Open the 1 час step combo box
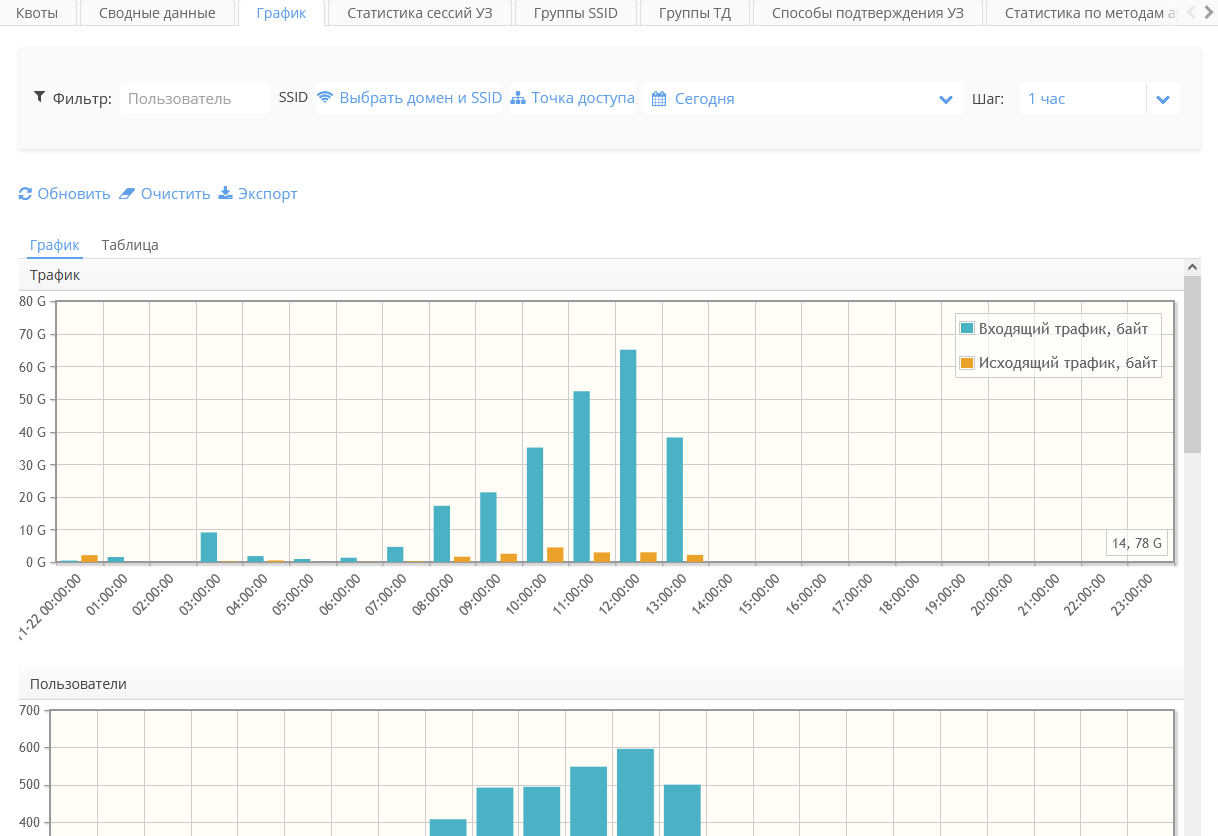1218x836 pixels. click(x=1082, y=99)
